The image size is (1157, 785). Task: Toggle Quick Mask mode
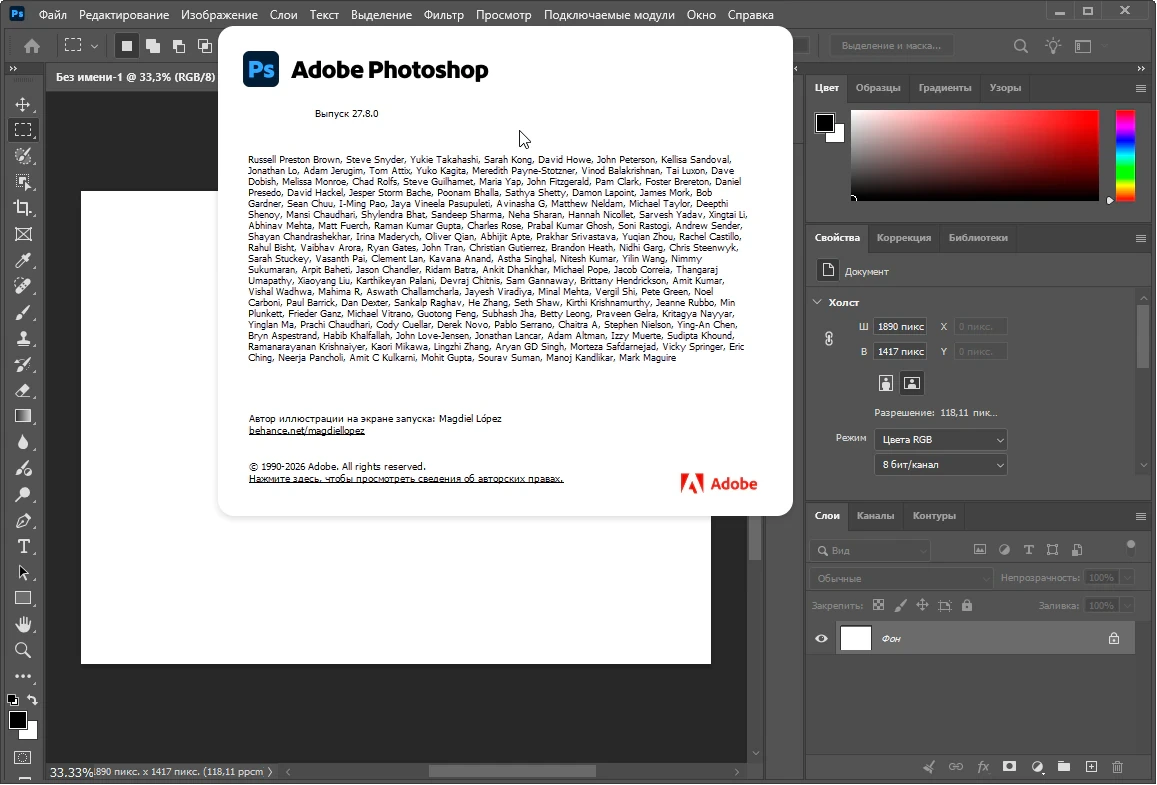tap(23, 757)
